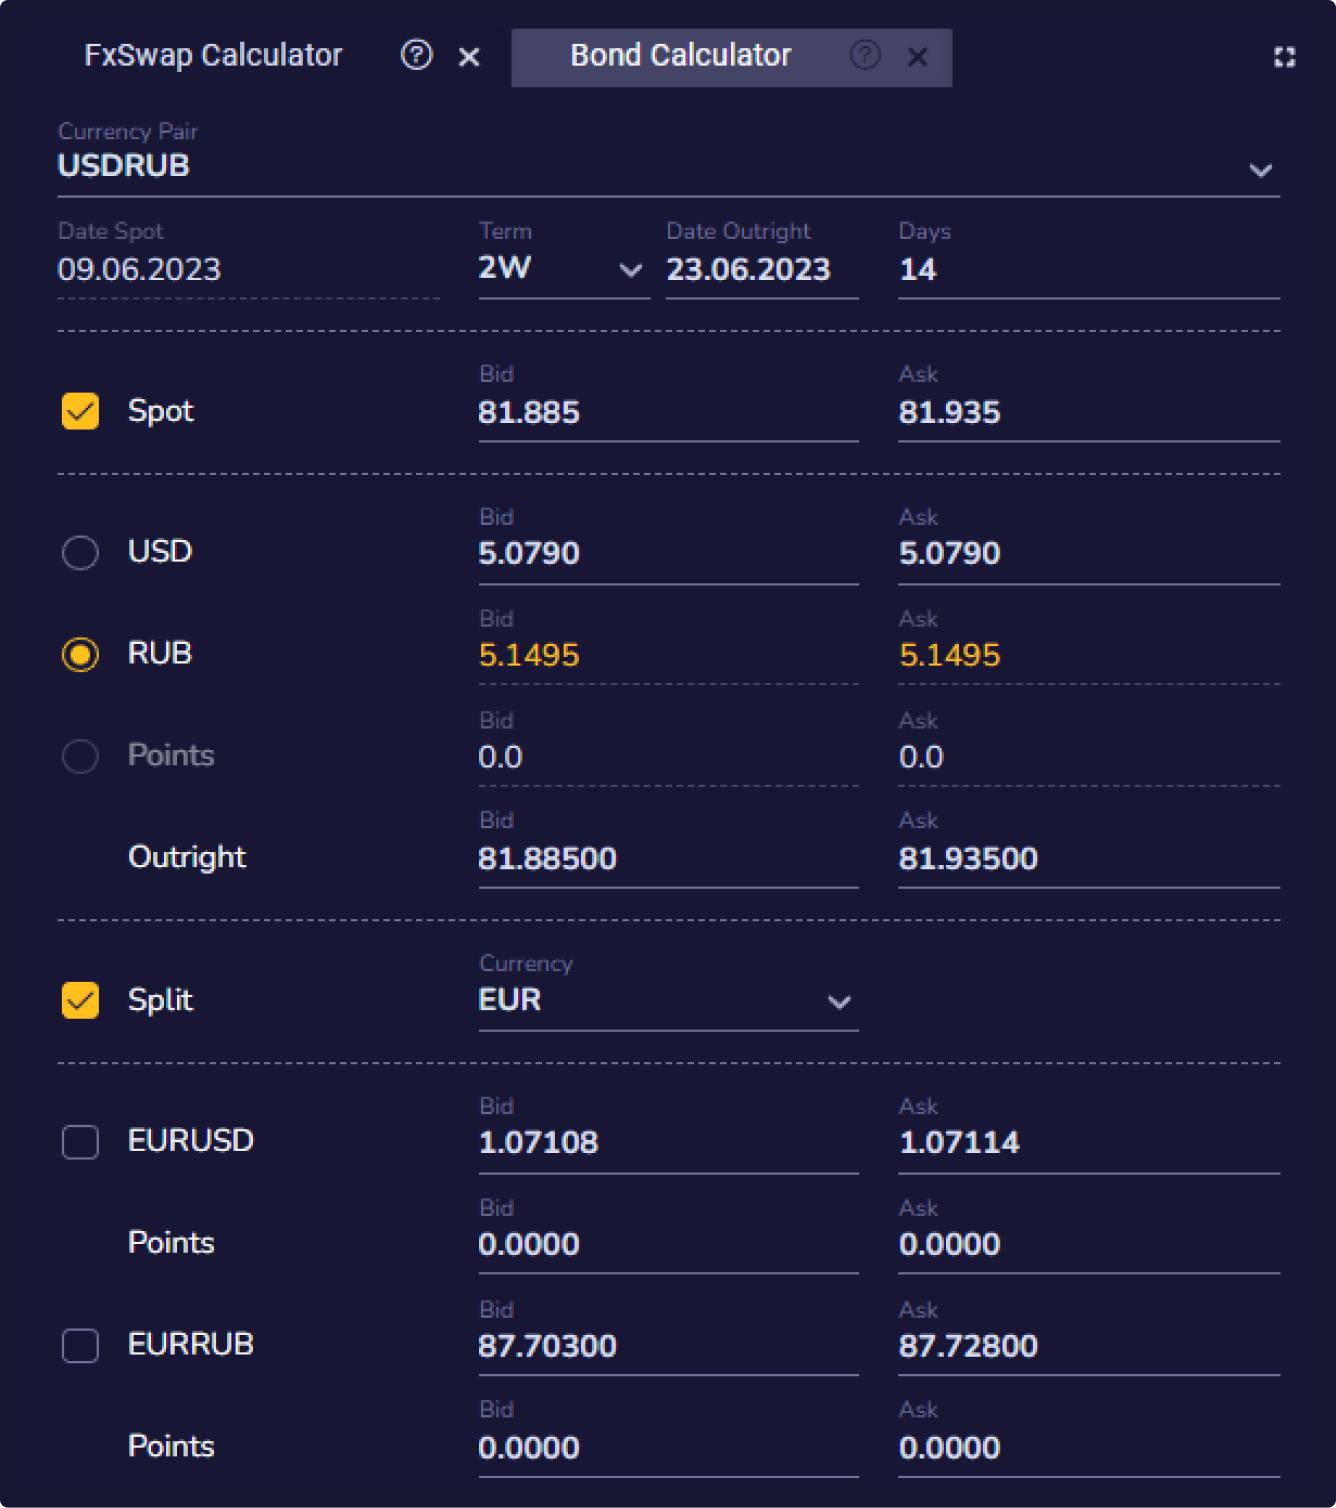Screen dimensions: 1336x1508
Task: Select the RUB radio button
Action: (x=80, y=655)
